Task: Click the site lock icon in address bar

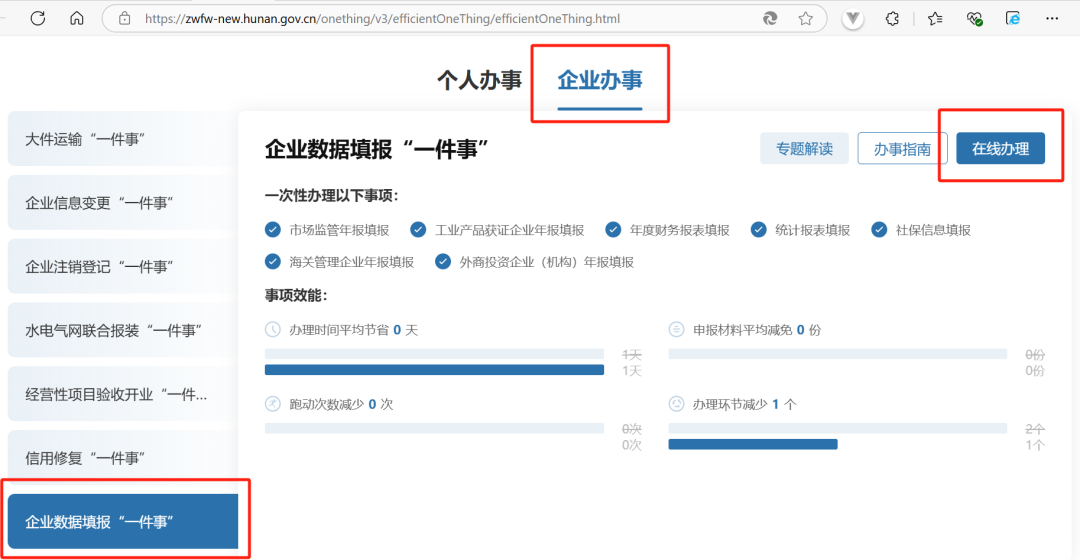Action: tap(125, 18)
